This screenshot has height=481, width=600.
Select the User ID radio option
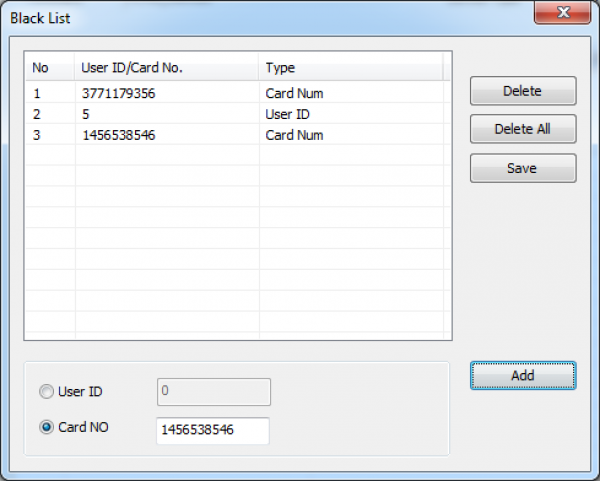pyautogui.click(x=46, y=392)
